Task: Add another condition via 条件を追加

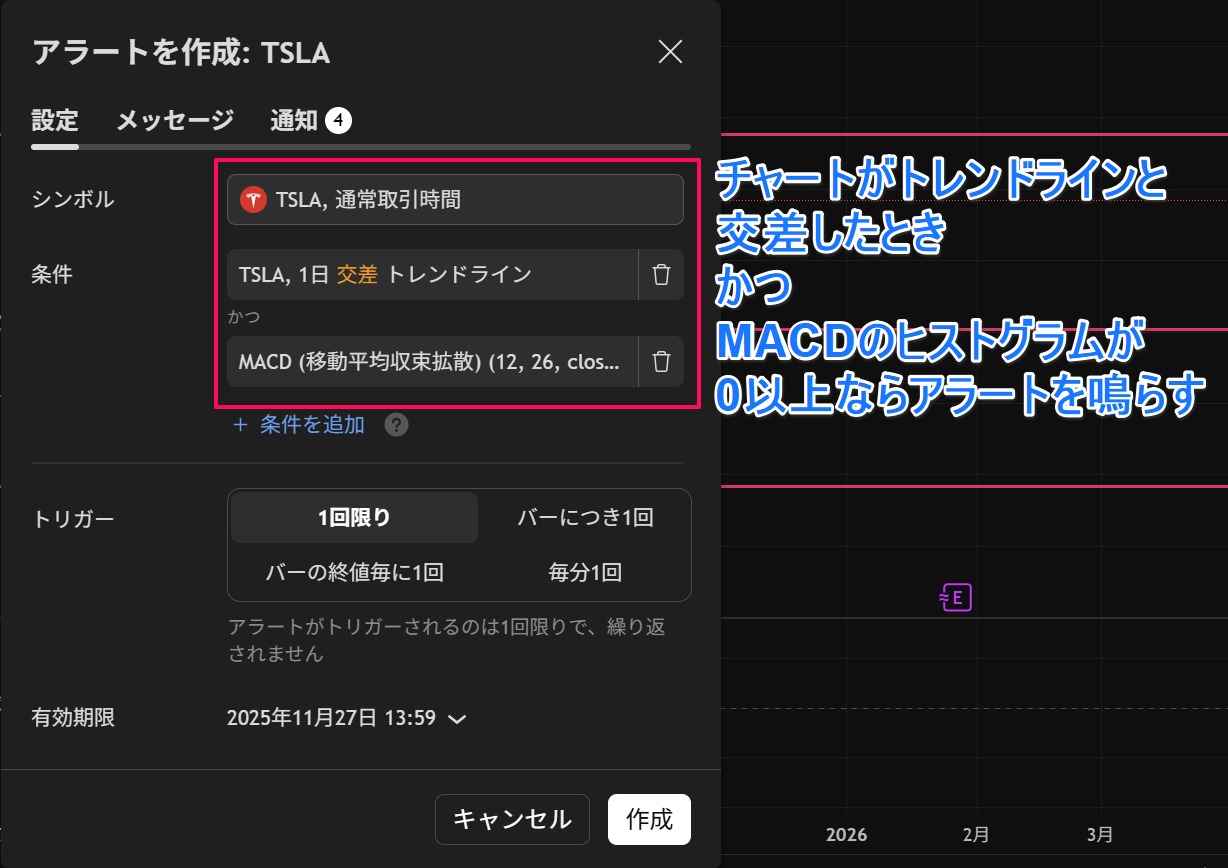Action: tap(308, 424)
